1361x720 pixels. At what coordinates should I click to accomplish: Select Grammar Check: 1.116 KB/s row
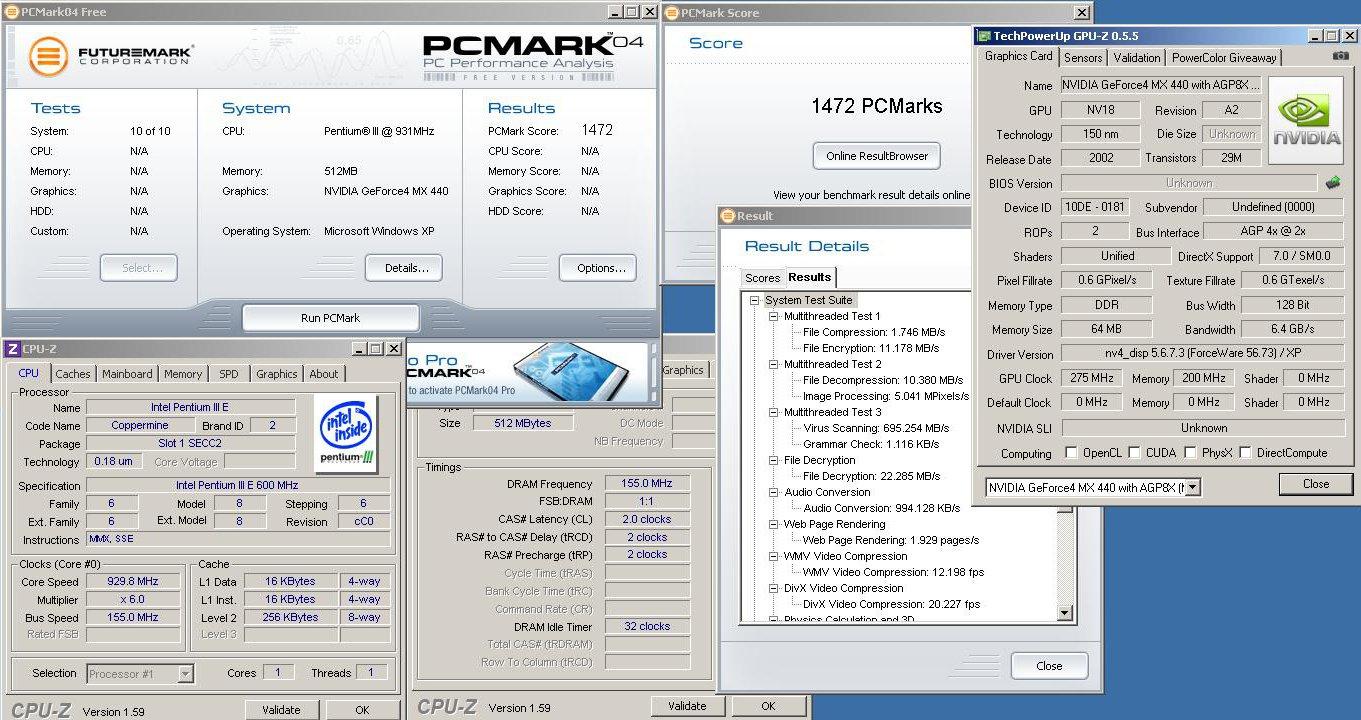click(x=871, y=444)
